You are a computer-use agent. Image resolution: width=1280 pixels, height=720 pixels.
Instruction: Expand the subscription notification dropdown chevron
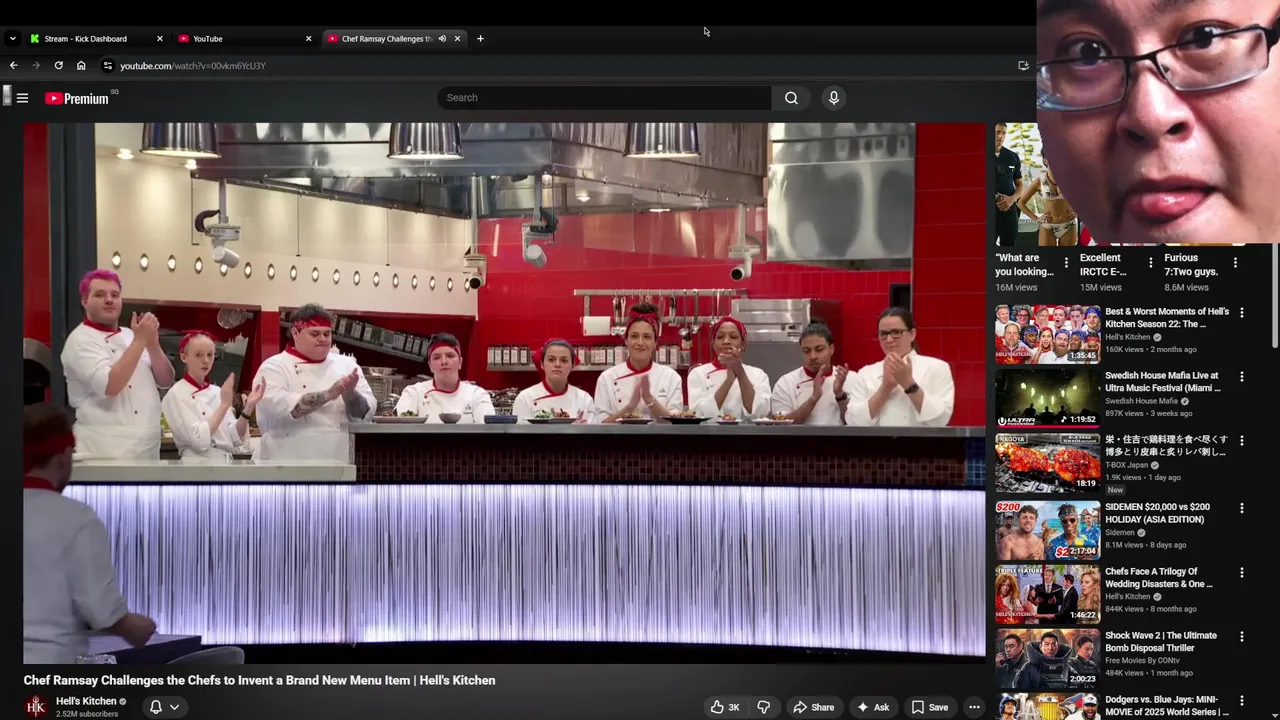tap(174, 707)
